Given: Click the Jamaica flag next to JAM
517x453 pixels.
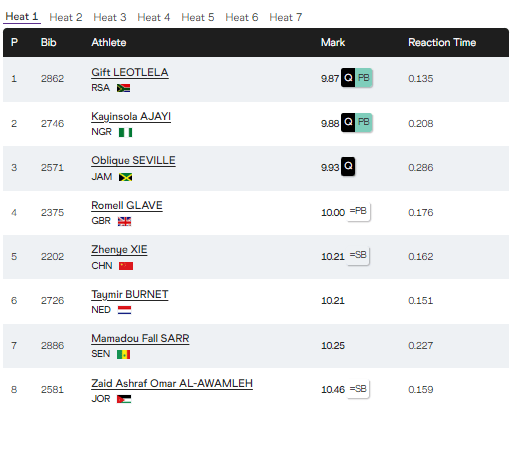Looking at the screenshot, I should [x=125, y=177].
